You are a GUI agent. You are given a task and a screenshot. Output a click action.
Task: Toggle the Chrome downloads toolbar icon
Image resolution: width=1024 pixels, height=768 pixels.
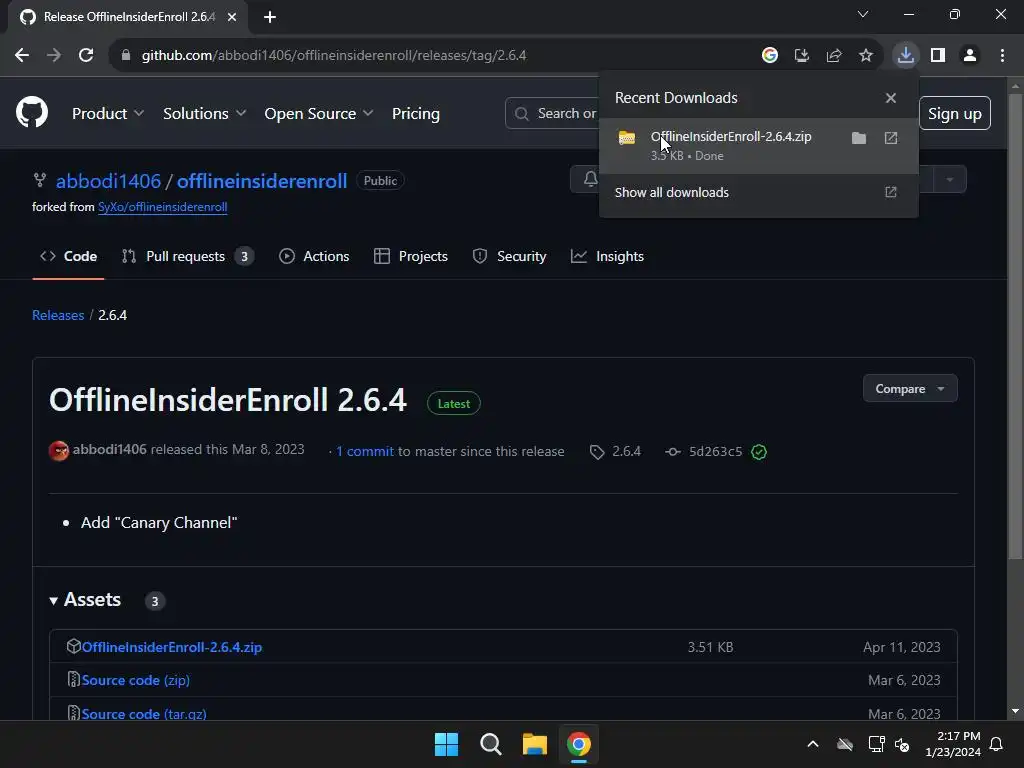tap(906, 56)
